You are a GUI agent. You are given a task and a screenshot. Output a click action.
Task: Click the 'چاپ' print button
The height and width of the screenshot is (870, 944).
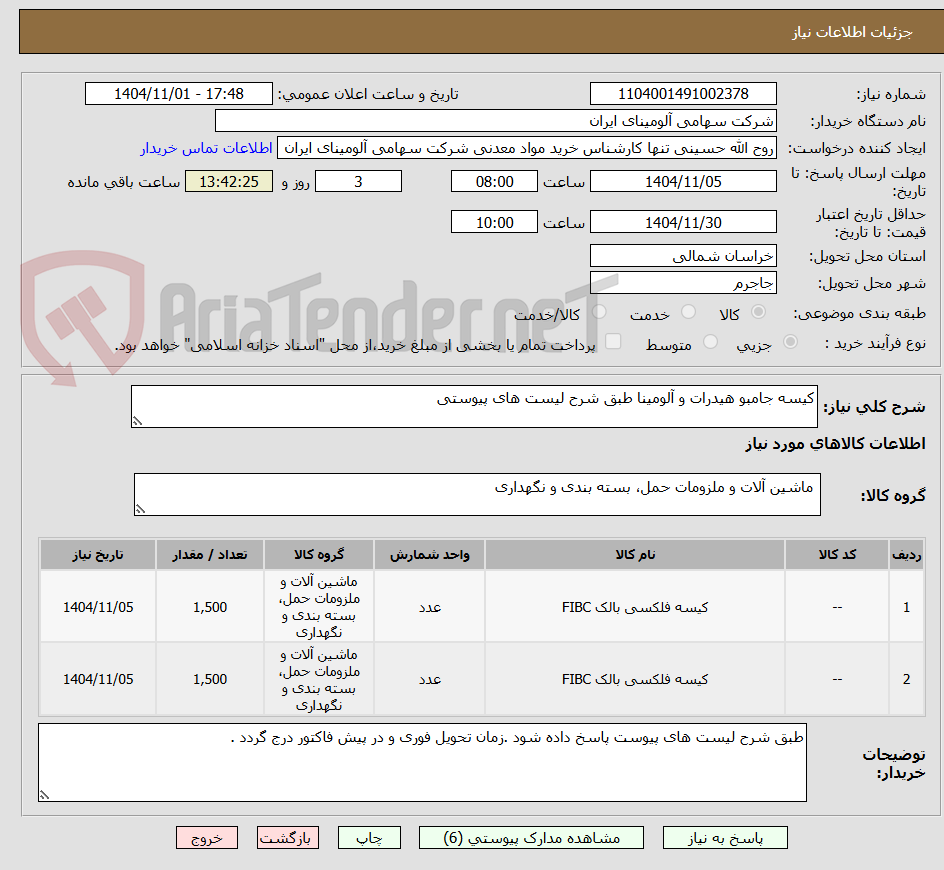[x=369, y=837]
